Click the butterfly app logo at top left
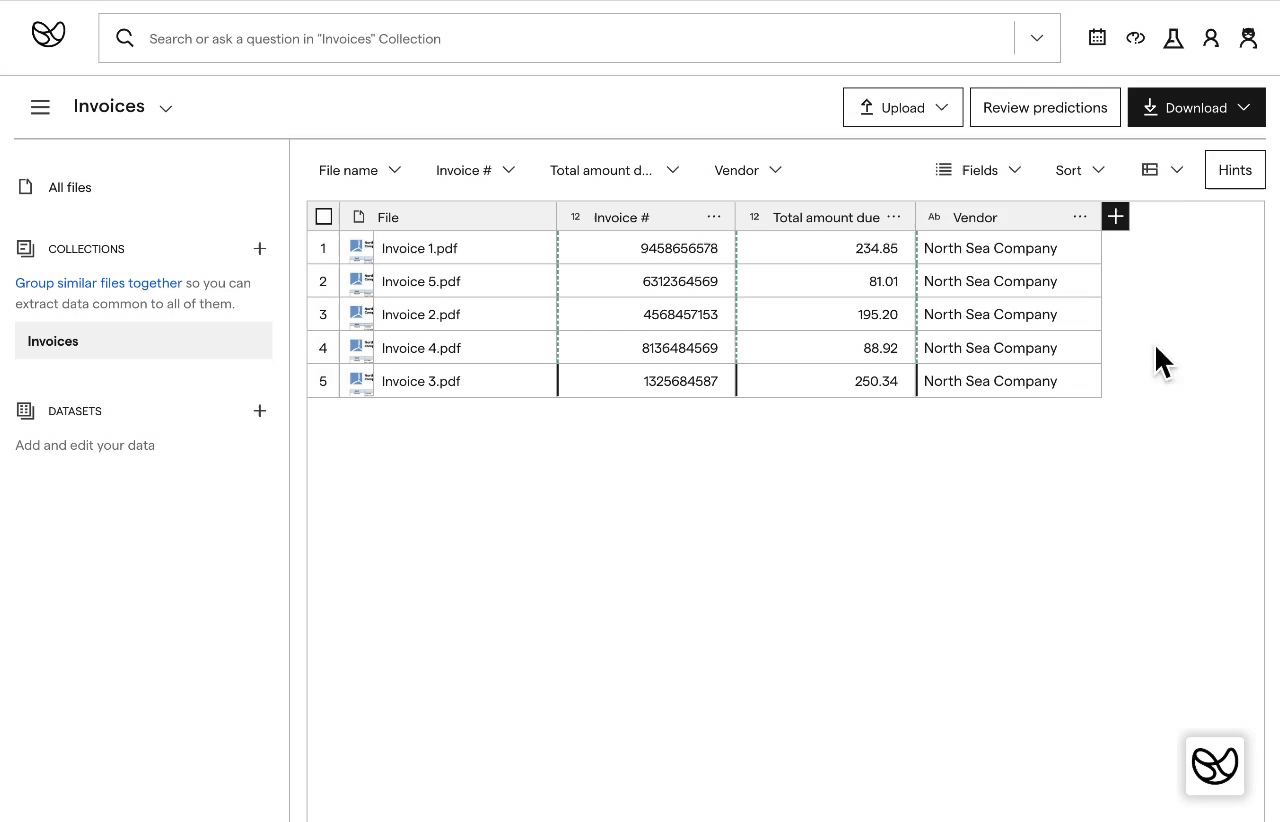The width and height of the screenshot is (1280, 822). click(48, 35)
